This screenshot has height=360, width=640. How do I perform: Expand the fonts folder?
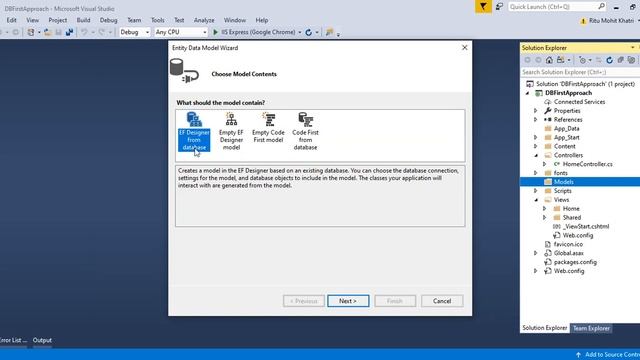coord(536,173)
